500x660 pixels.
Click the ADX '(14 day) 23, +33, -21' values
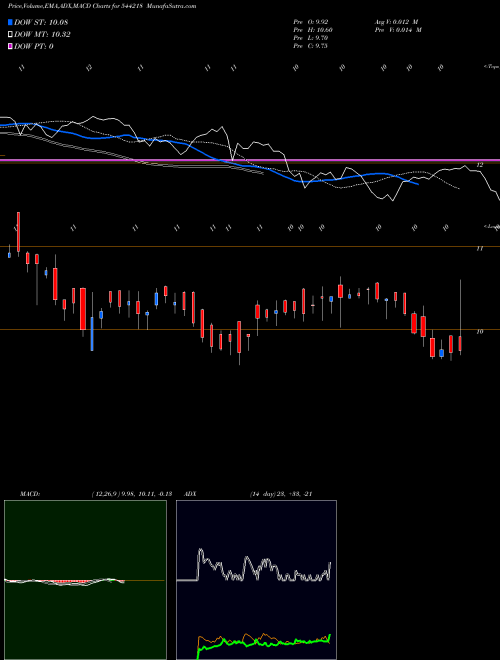(x=281, y=494)
